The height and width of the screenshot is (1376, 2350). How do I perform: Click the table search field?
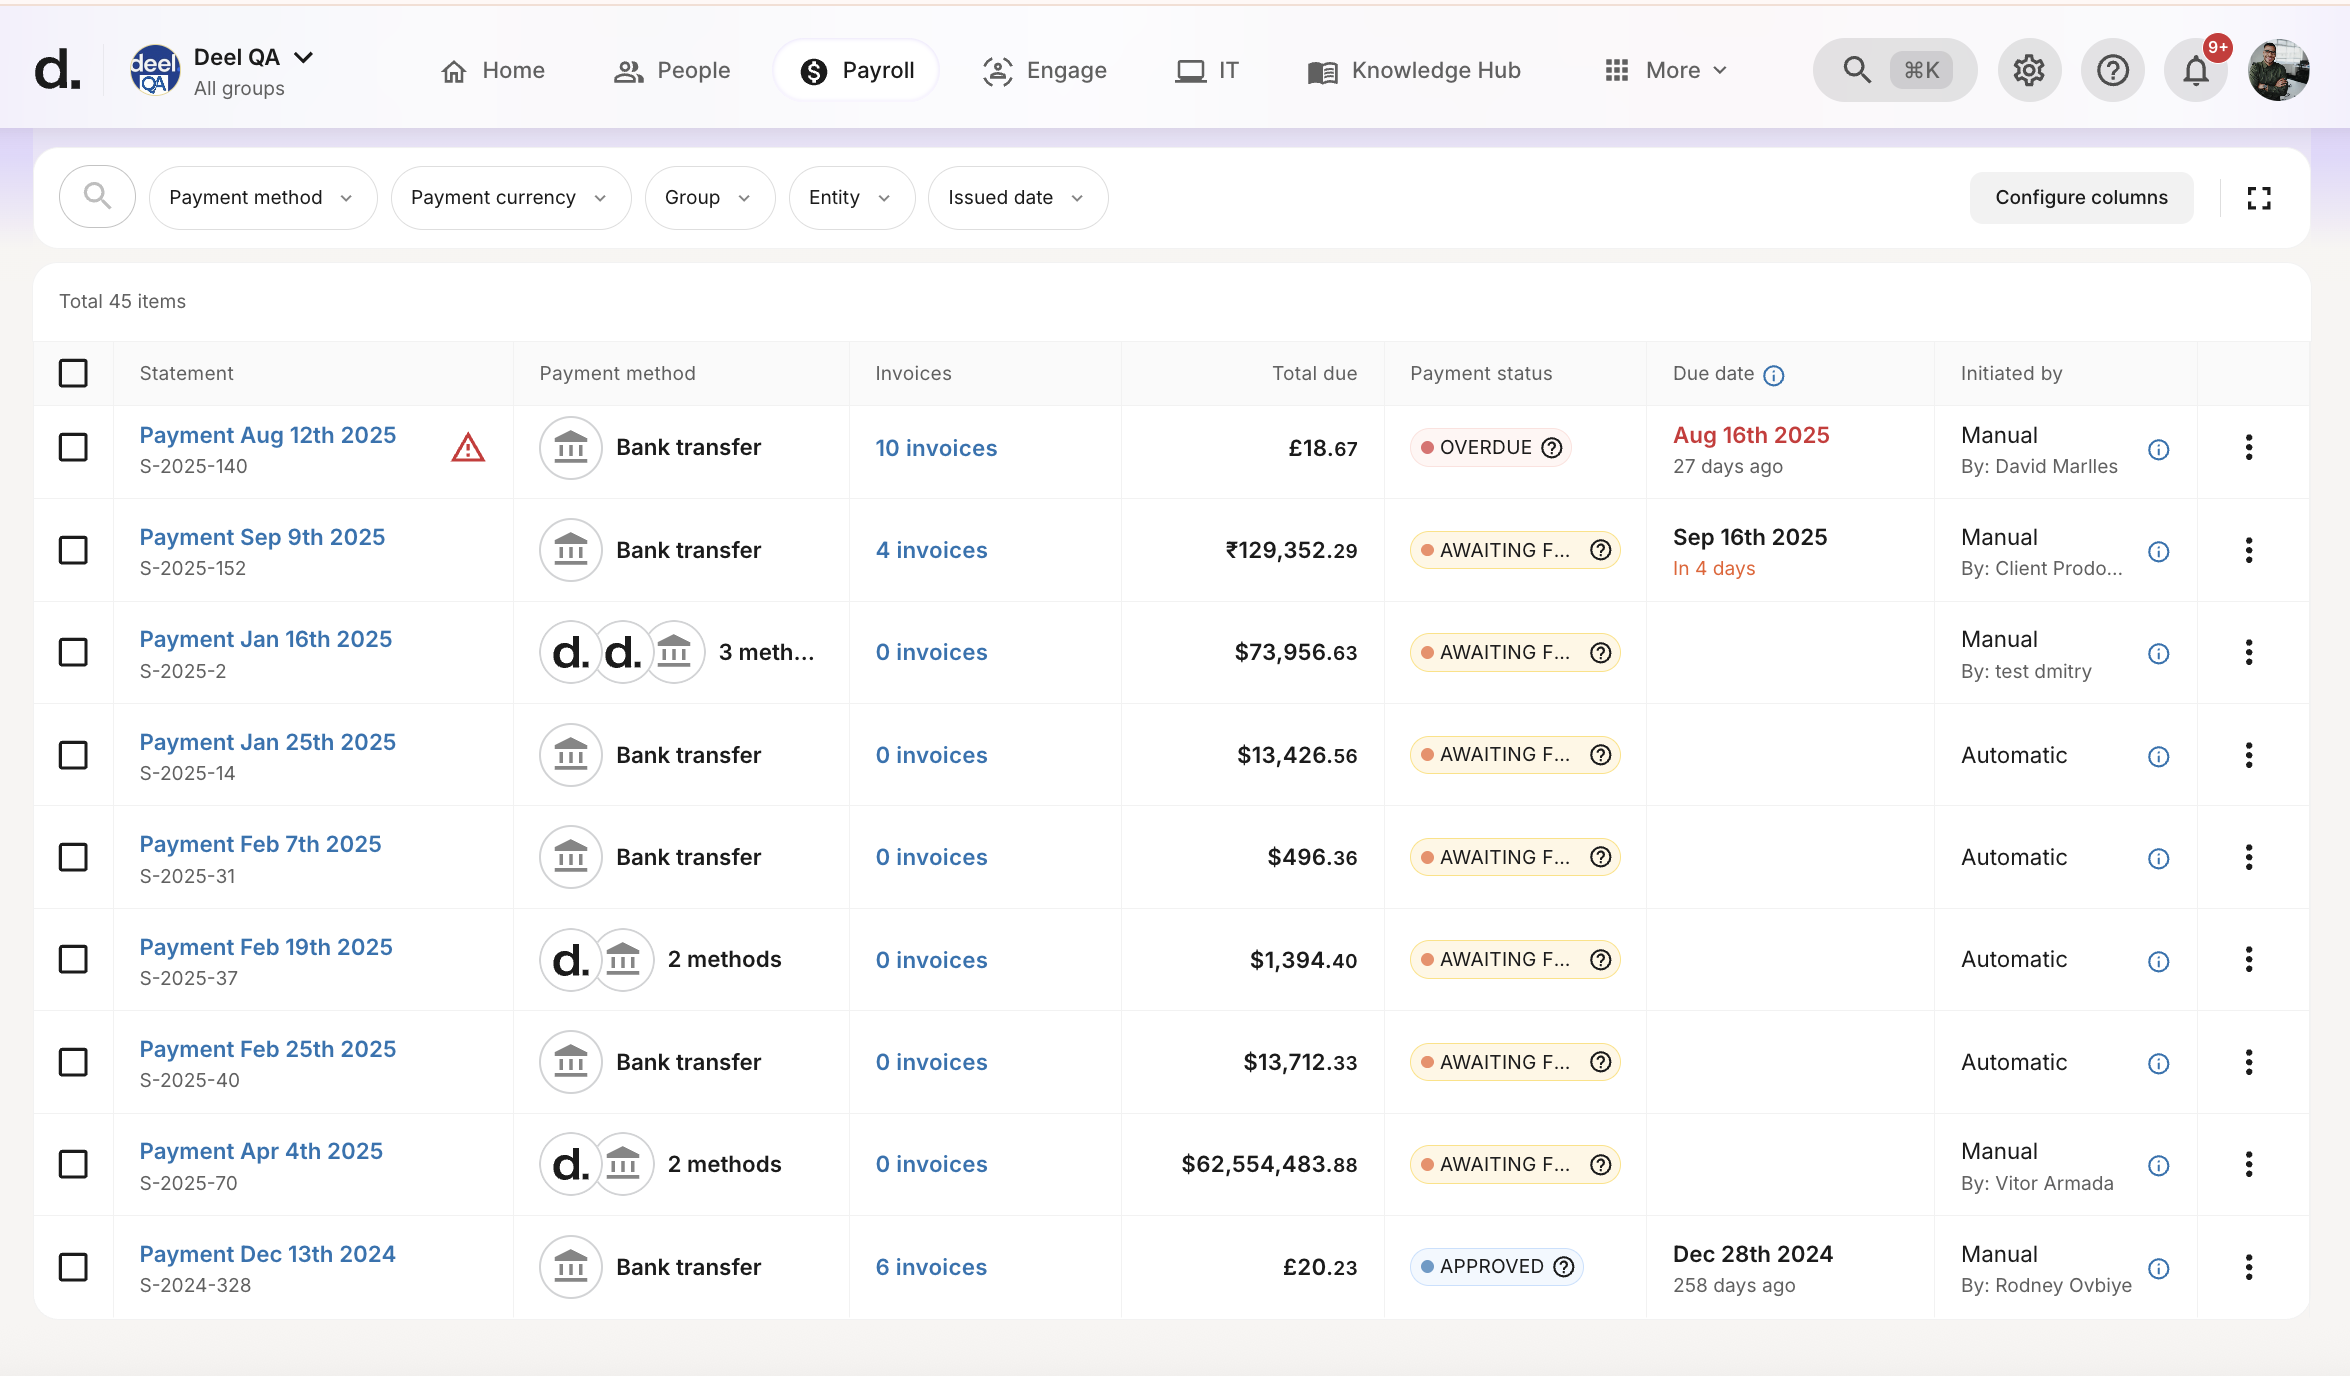click(97, 197)
